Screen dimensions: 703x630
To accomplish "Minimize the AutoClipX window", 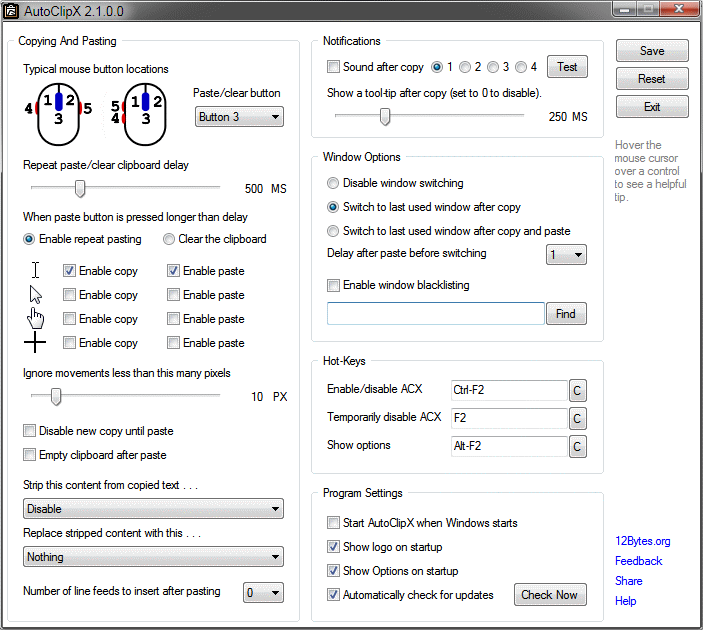I will 625,9.
